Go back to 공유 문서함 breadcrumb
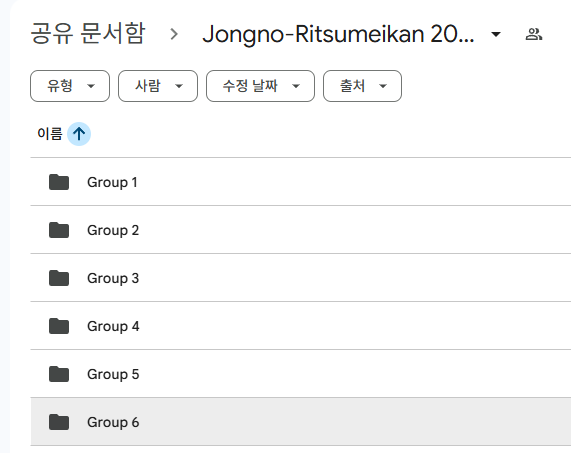 [88, 34]
